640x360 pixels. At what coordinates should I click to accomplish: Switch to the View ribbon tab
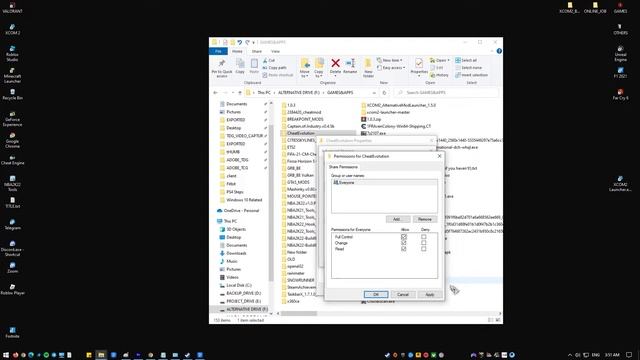pyautogui.click(x=276, y=51)
